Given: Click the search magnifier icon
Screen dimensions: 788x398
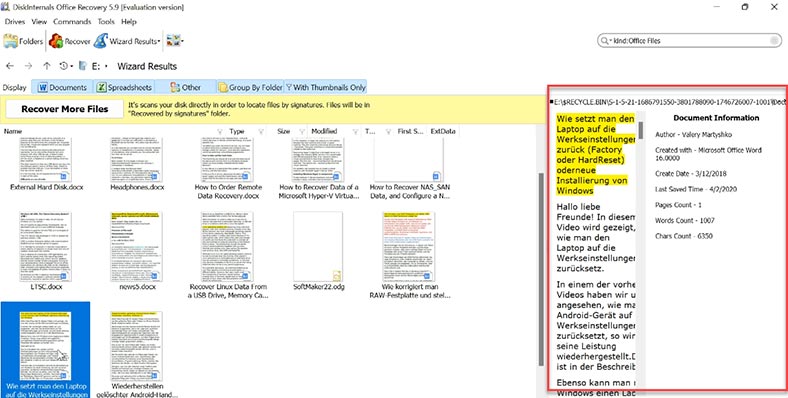Looking at the screenshot, I should [604, 41].
